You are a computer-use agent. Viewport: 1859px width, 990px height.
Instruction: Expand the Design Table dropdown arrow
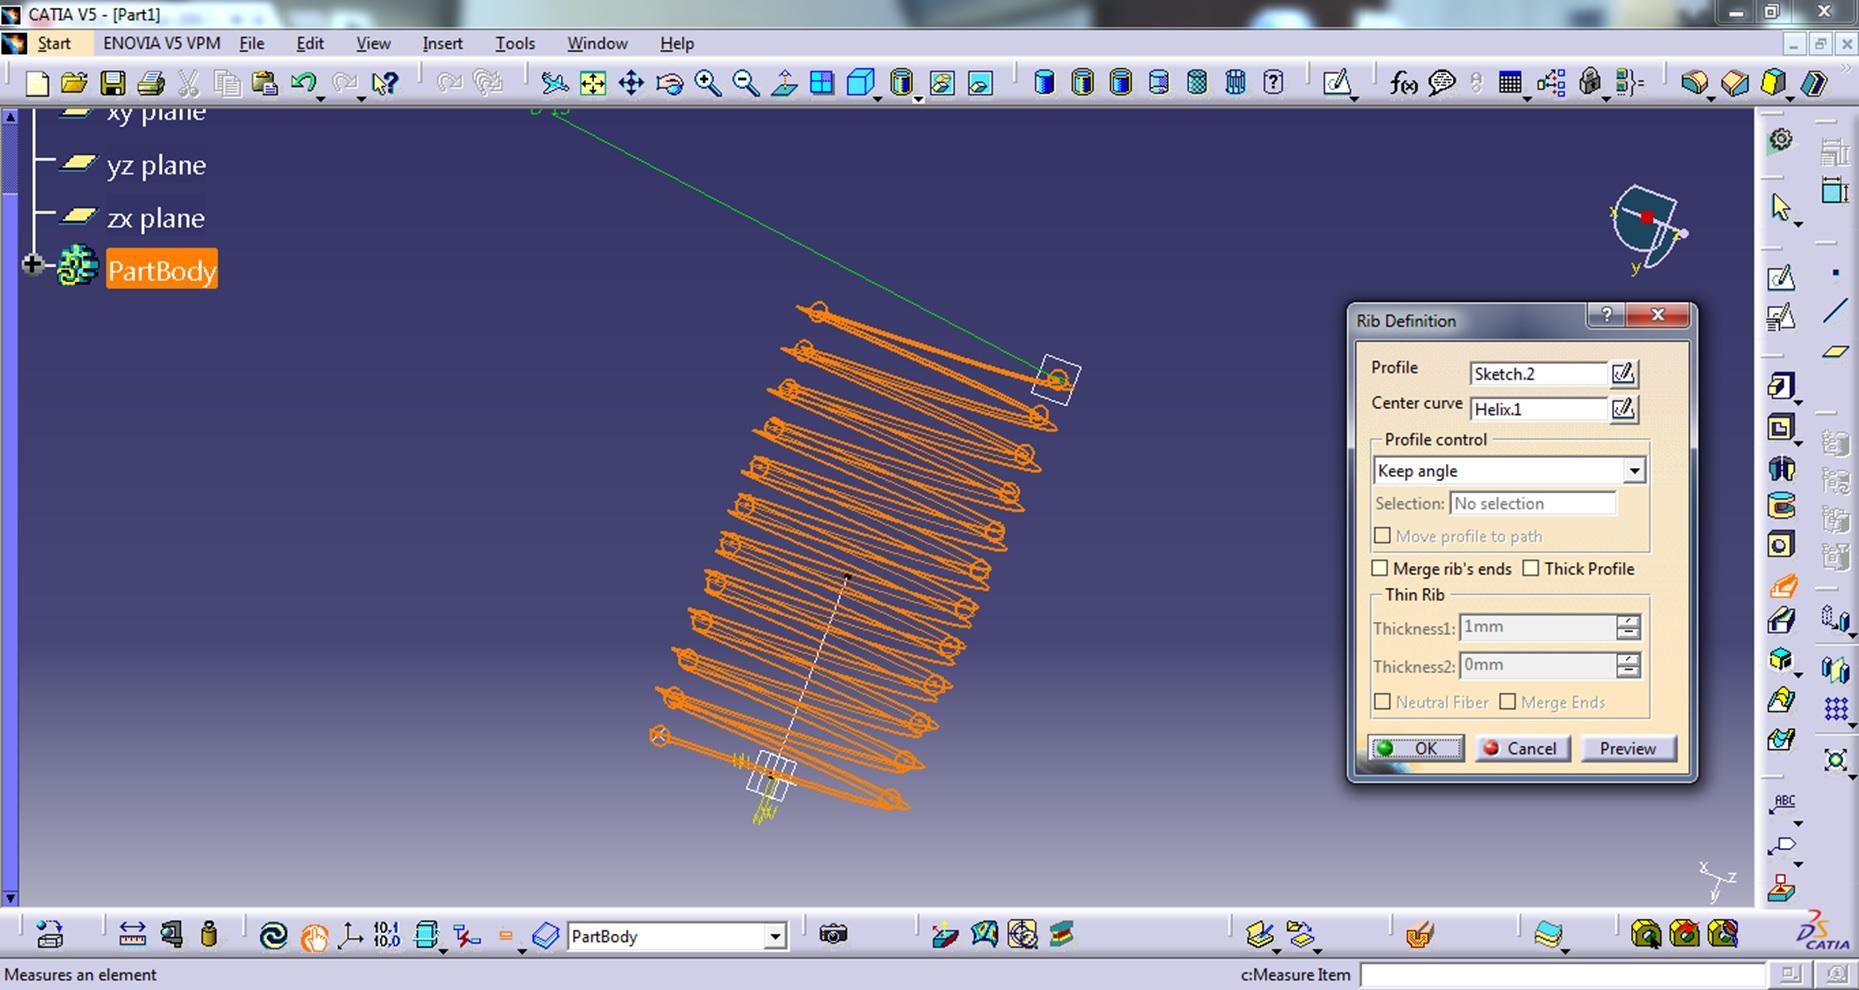[1527, 98]
